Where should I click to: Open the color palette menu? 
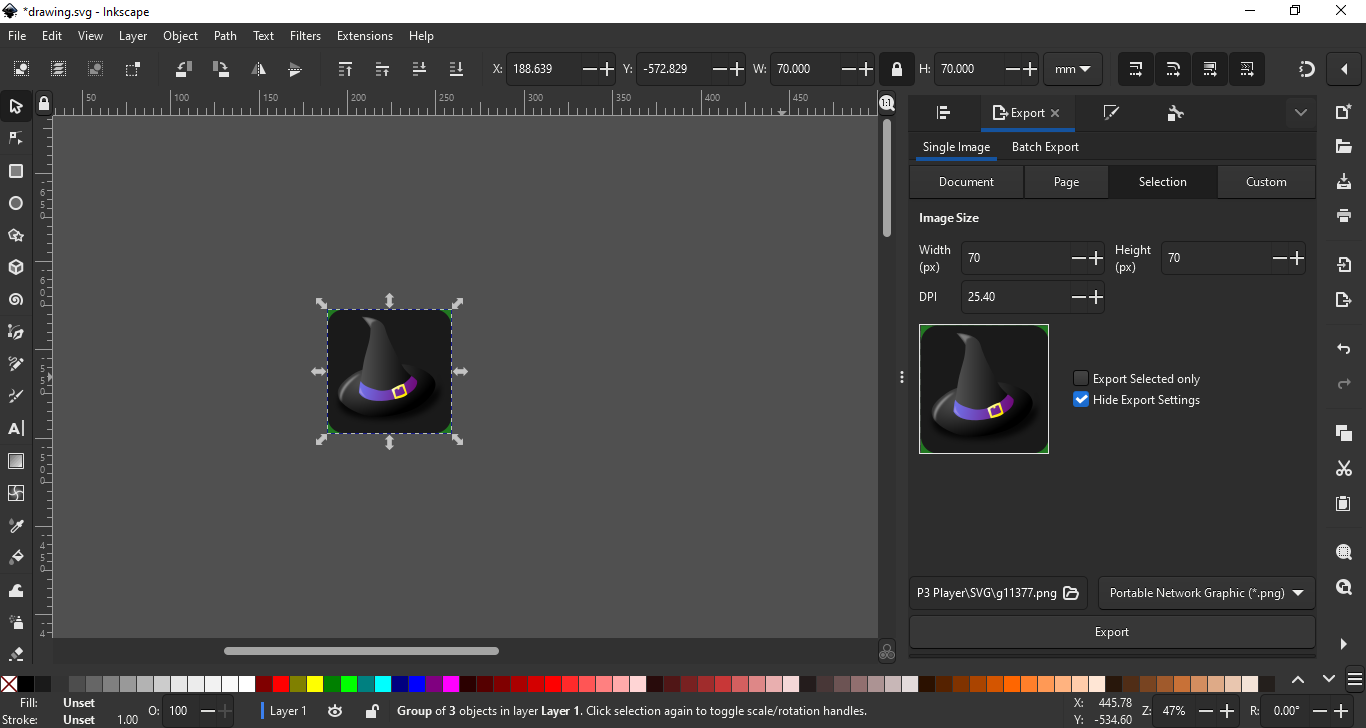point(1354,680)
